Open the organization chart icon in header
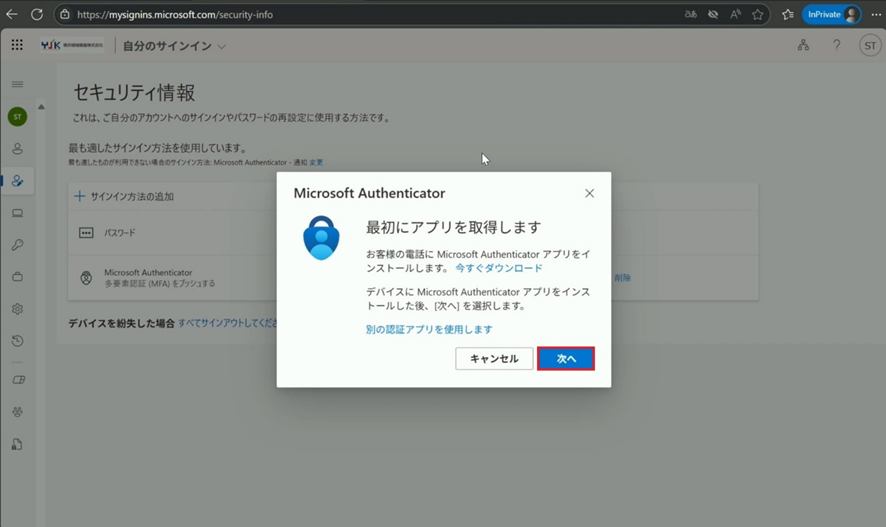Screen dimensions: 886x527 (x=803, y=45)
